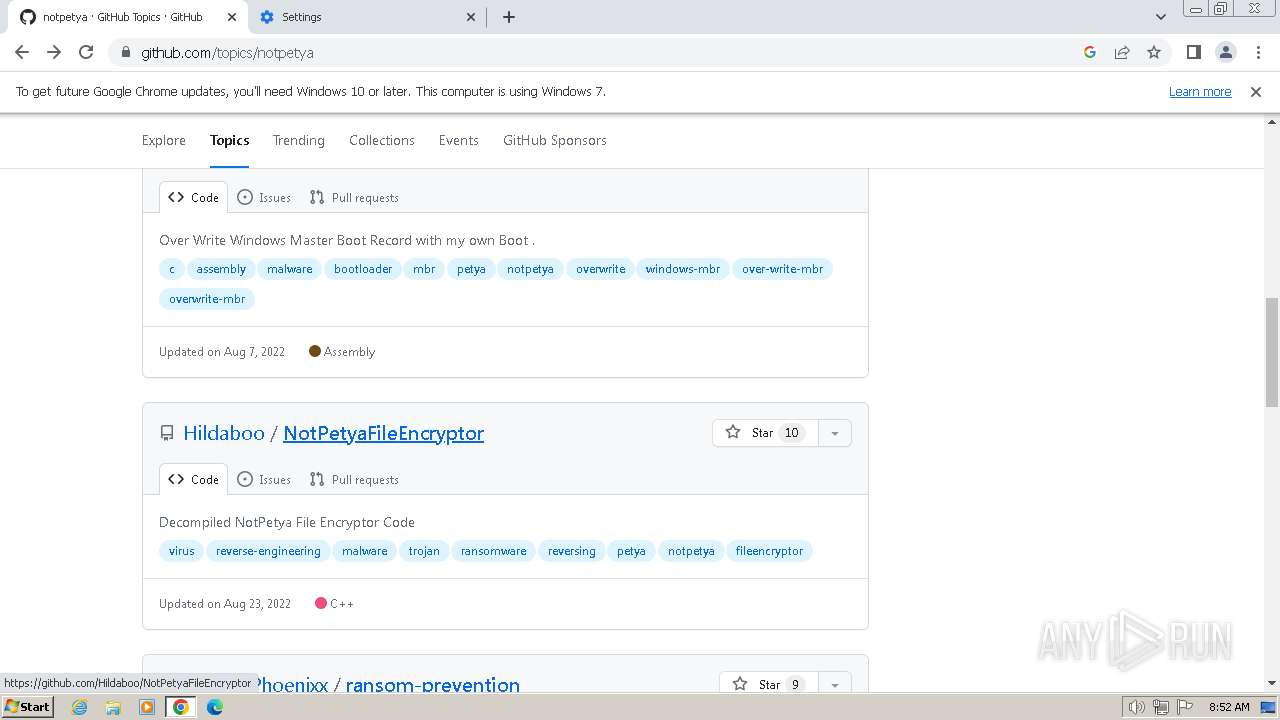Image resolution: width=1280 pixels, height=720 pixels.
Task: Go forward to next page
Action: (x=54, y=52)
